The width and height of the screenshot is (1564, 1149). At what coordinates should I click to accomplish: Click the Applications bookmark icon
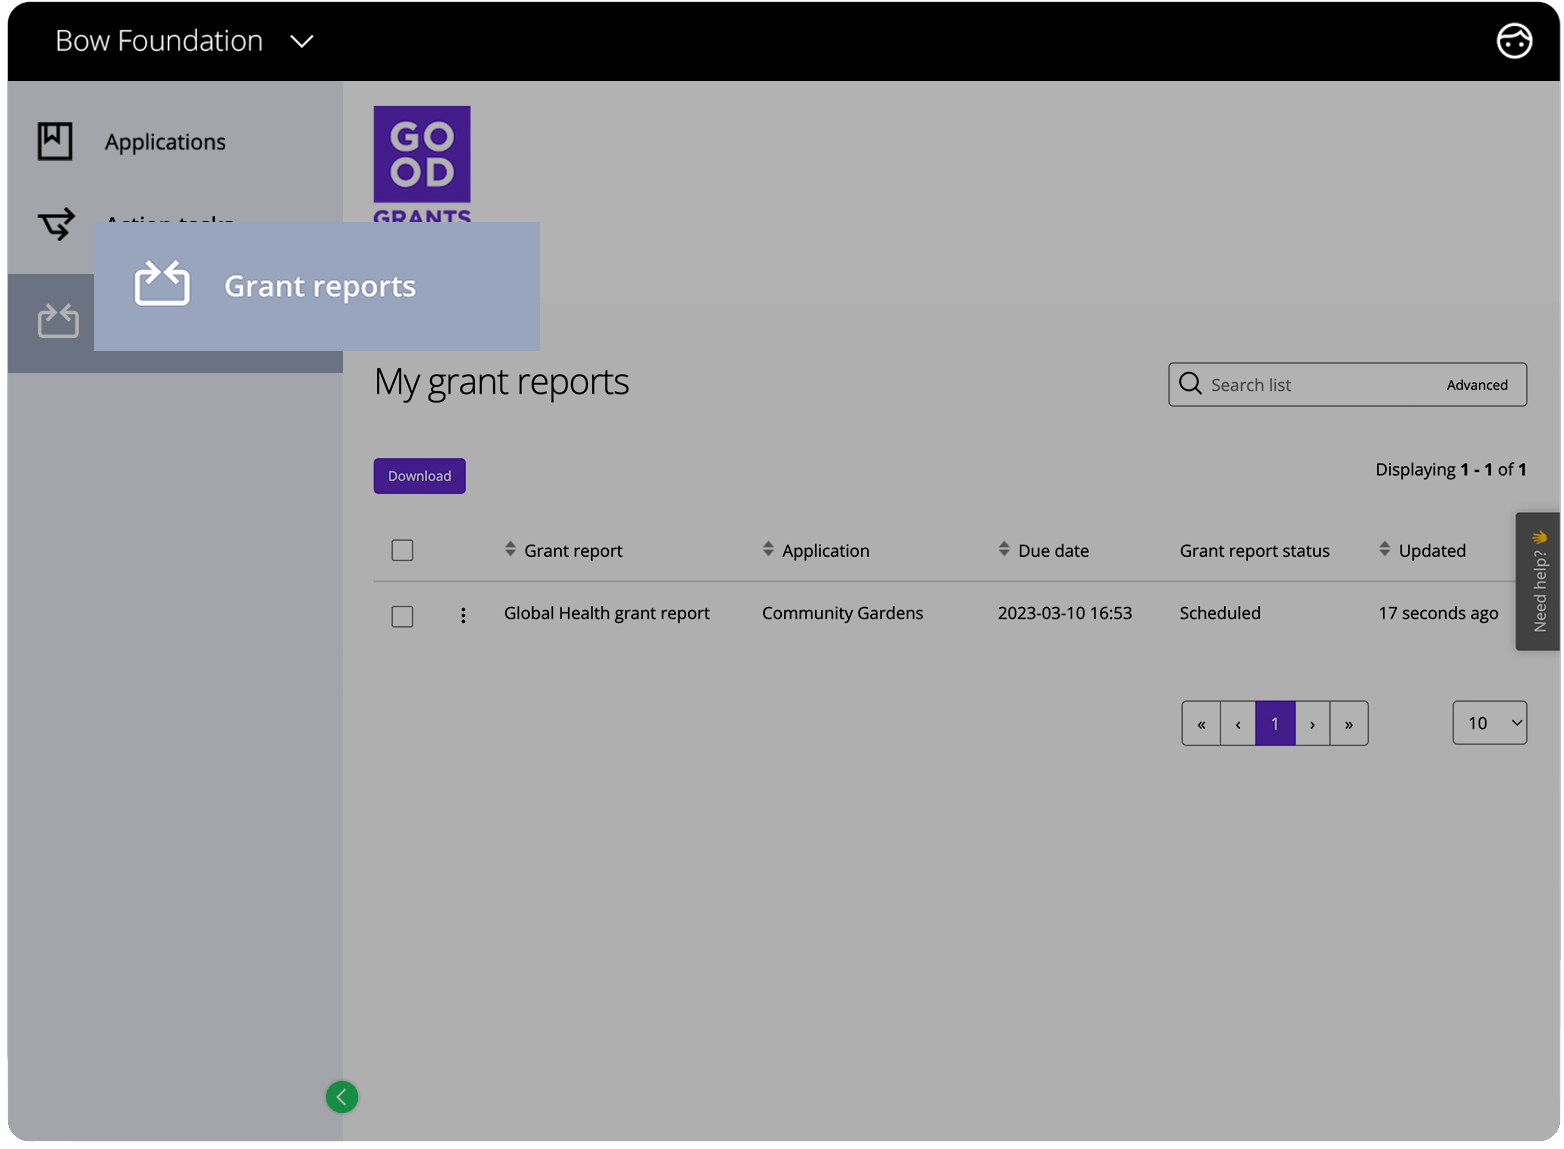tap(55, 141)
